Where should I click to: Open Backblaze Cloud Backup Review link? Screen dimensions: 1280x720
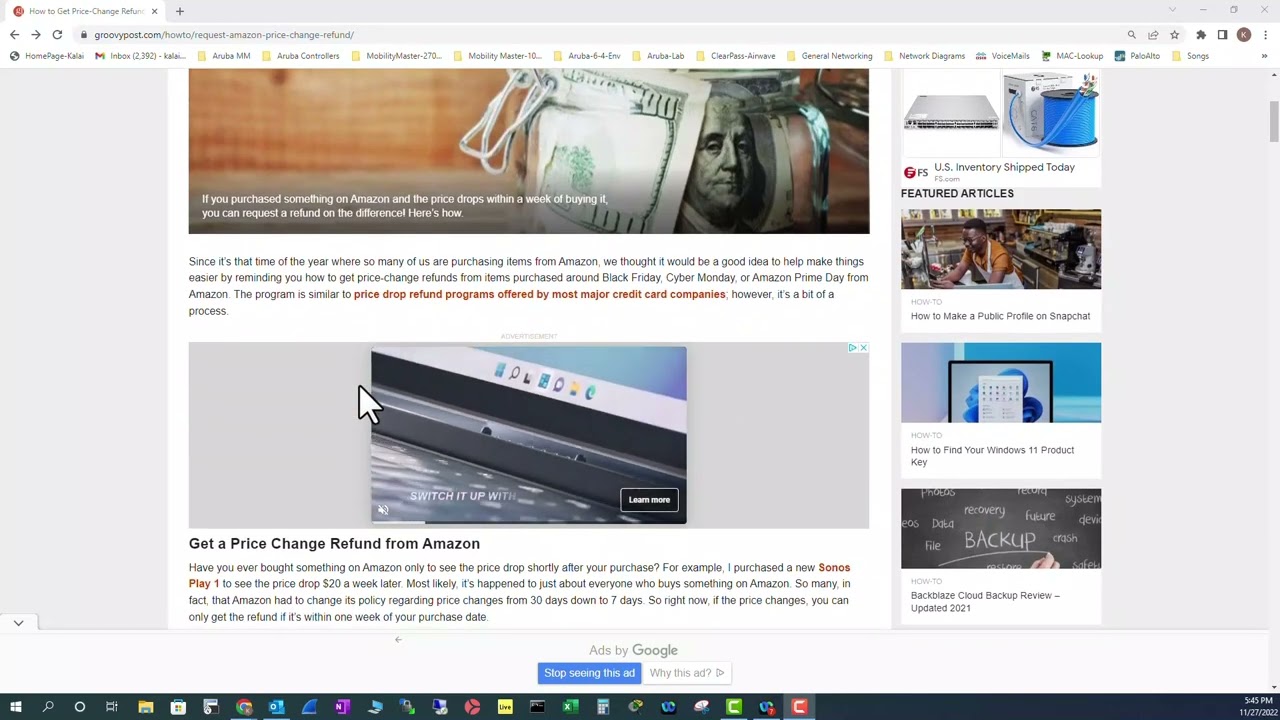point(985,602)
